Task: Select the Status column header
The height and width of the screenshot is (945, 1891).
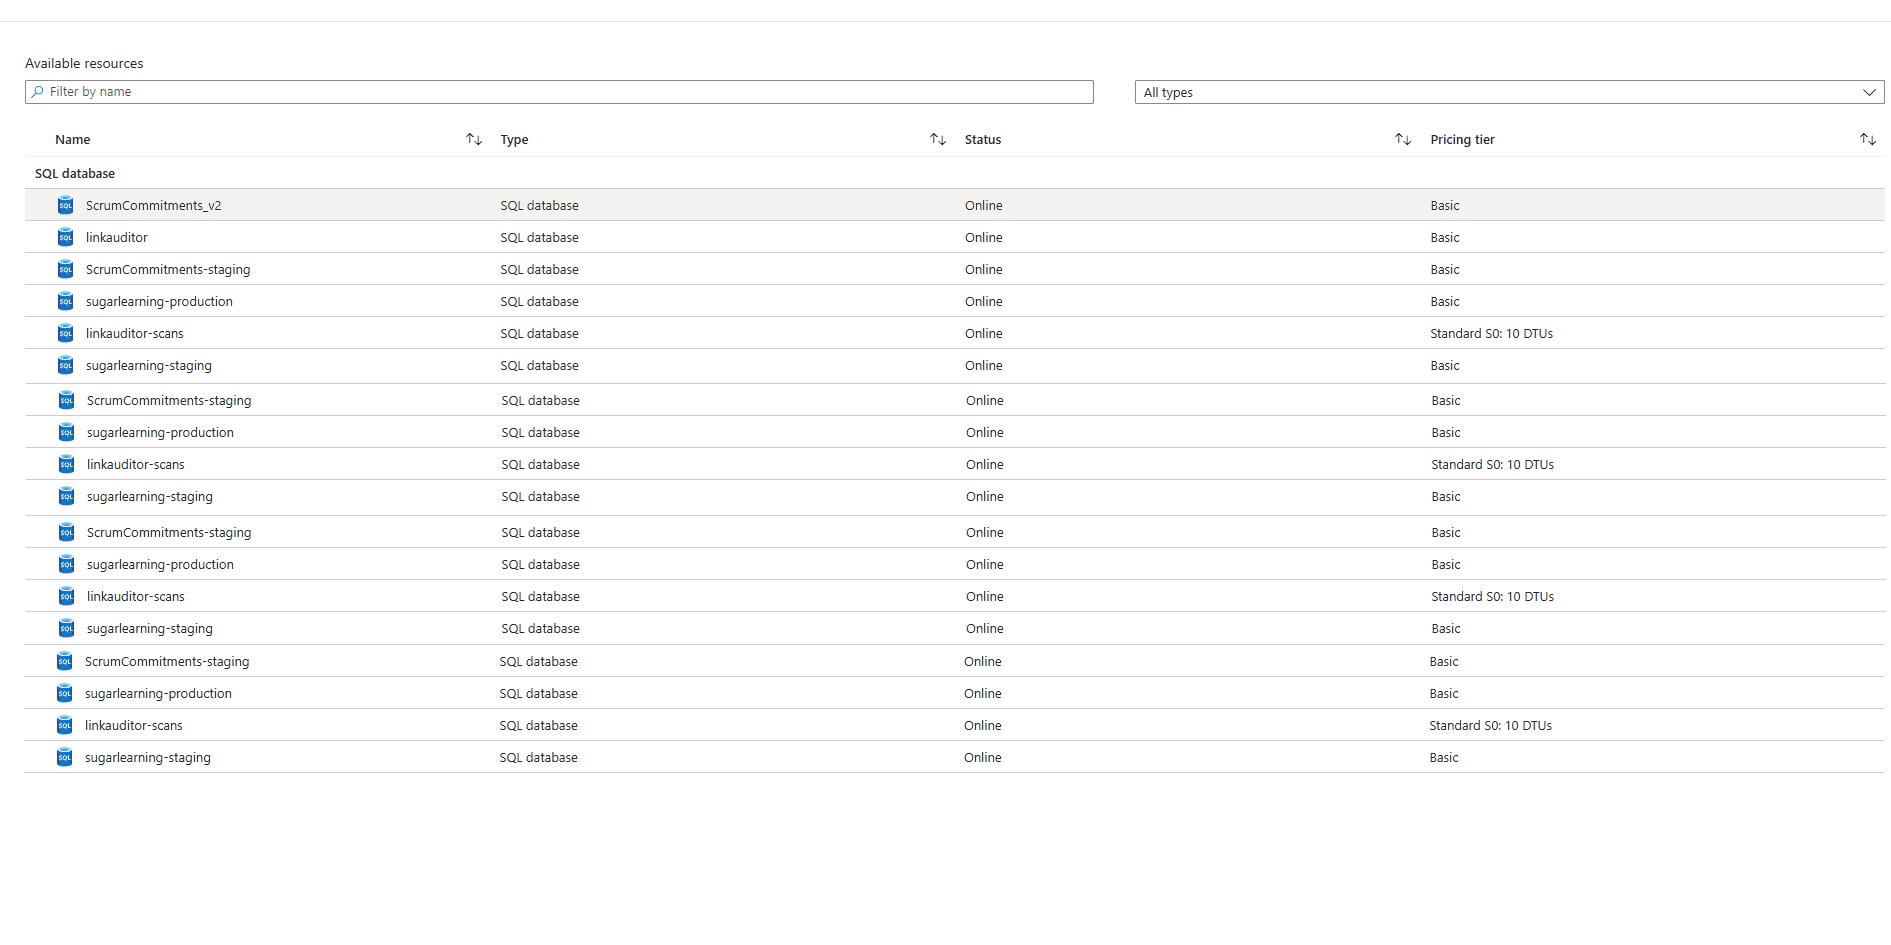Action: click(982, 139)
